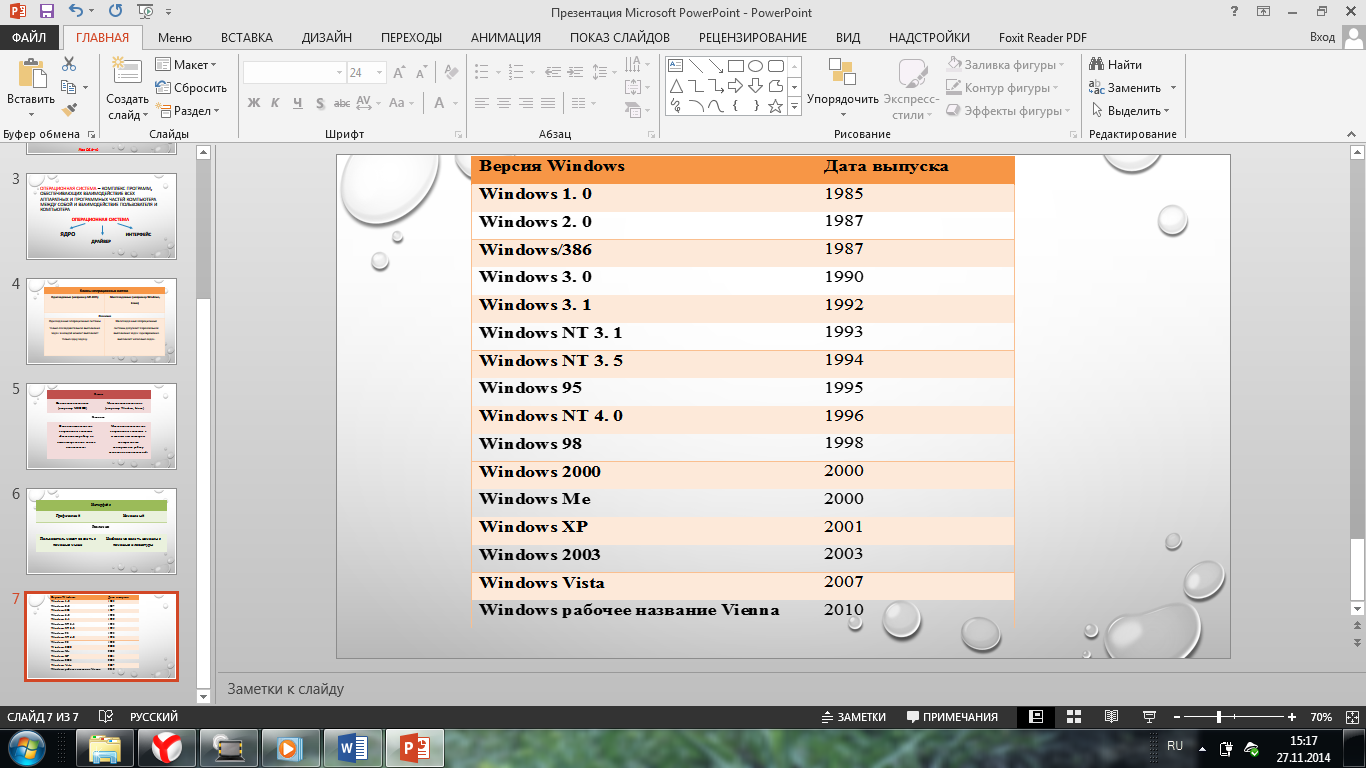Select the text box shape in the gallery

point(676,66)
